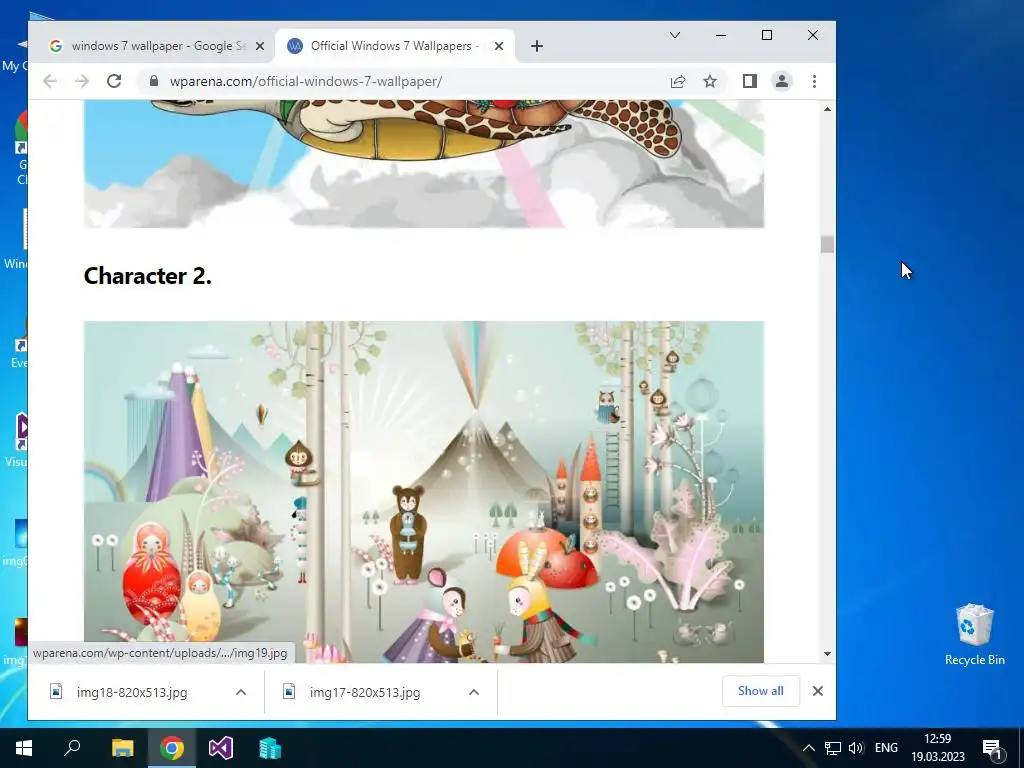The width and height of the screenshot is (1024, 768).
Task: Click the vertical scrollbar thumb
Action: pyautogui.click(x=827, y=244)
